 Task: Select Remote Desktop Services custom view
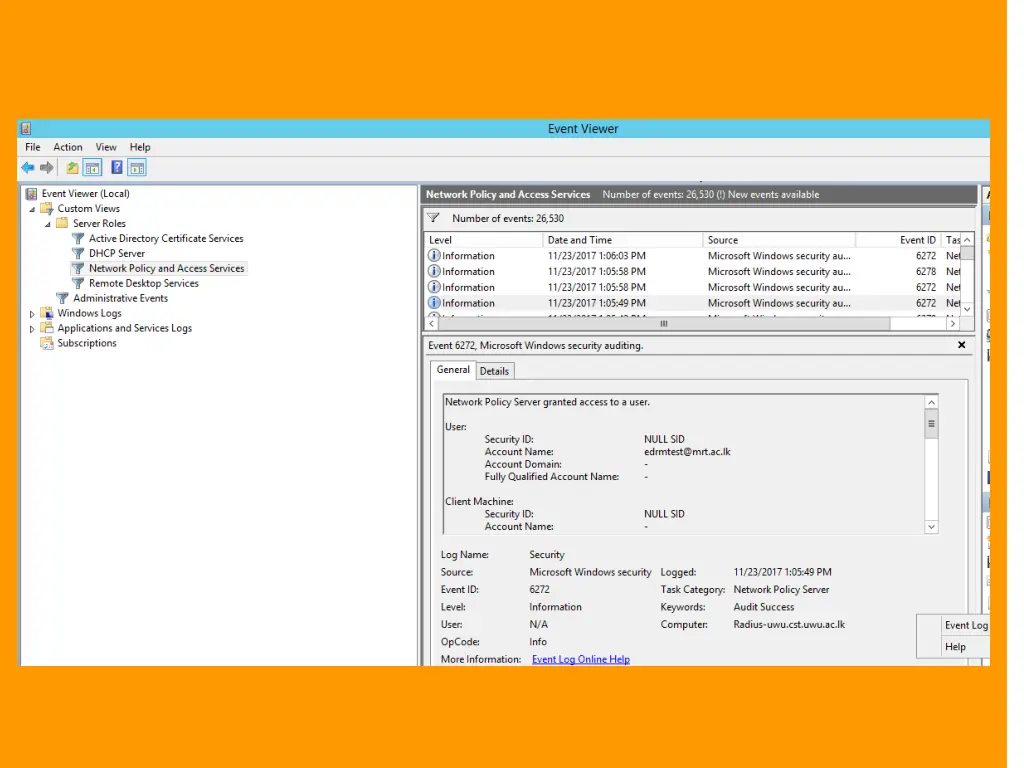point(143,283)
